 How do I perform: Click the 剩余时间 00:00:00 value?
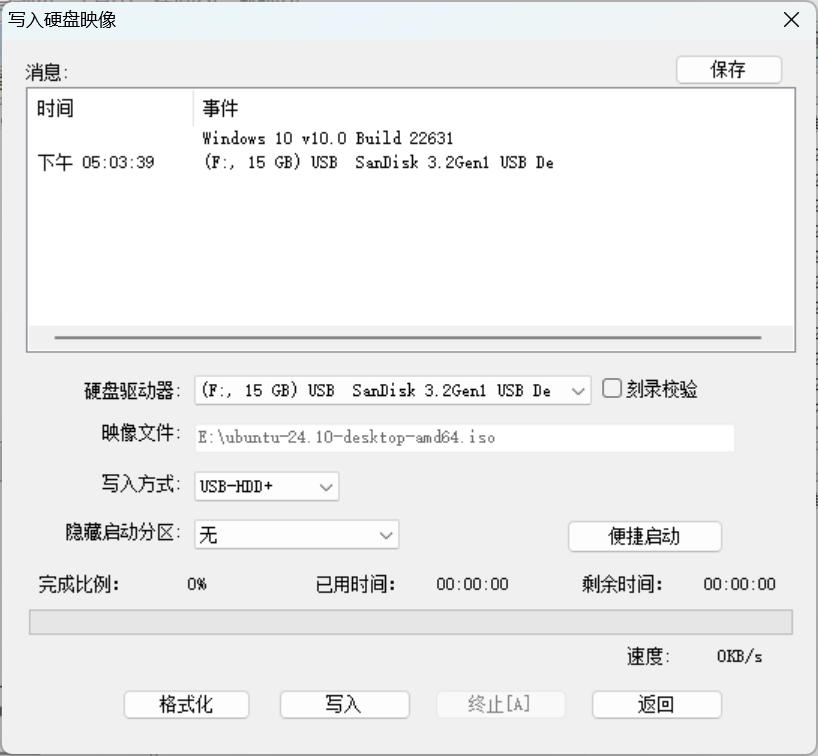pyautogui.click(x=739, y=584)
